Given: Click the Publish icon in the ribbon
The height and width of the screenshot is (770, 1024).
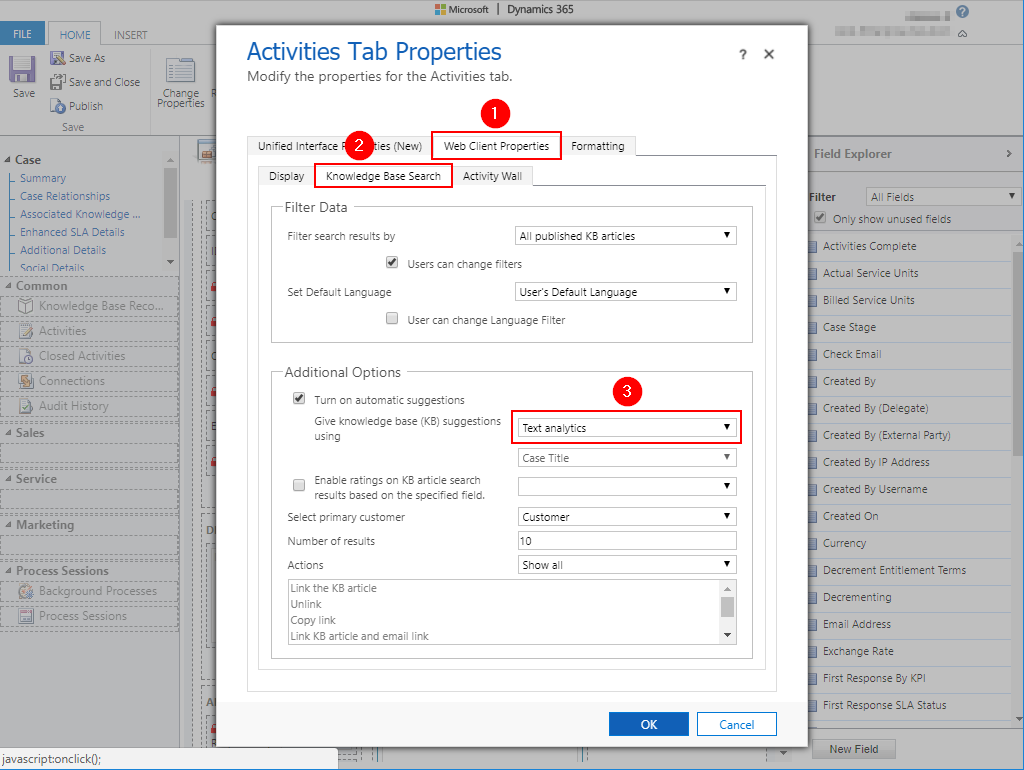Looking at the screenshot, I should pos(58,106).
